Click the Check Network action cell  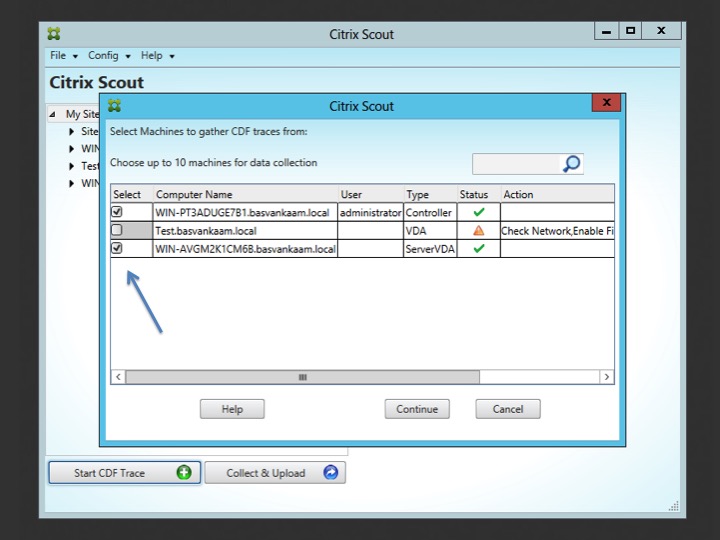coord(557,231)
